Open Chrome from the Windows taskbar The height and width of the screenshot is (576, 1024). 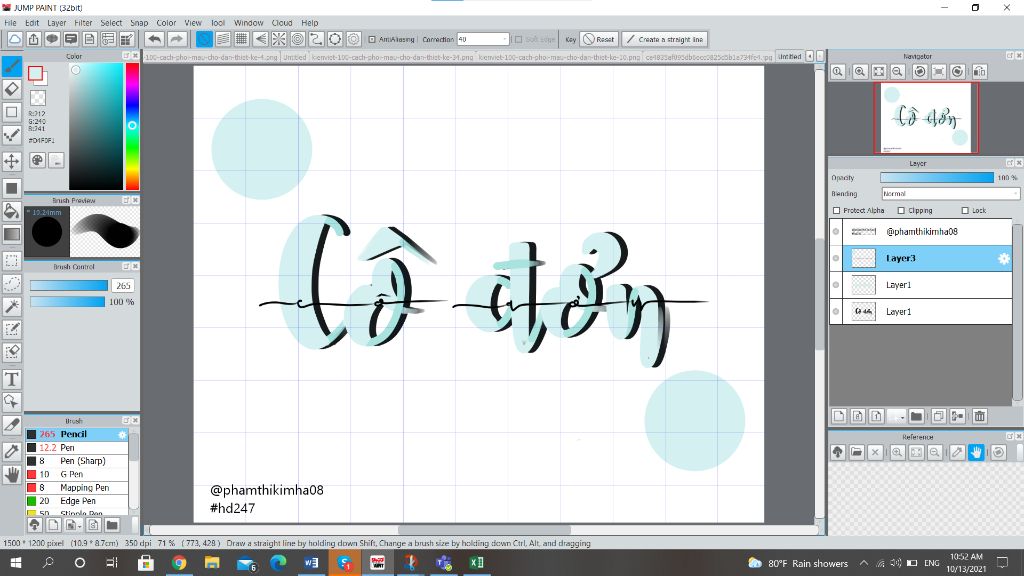(x=179, y=562)
